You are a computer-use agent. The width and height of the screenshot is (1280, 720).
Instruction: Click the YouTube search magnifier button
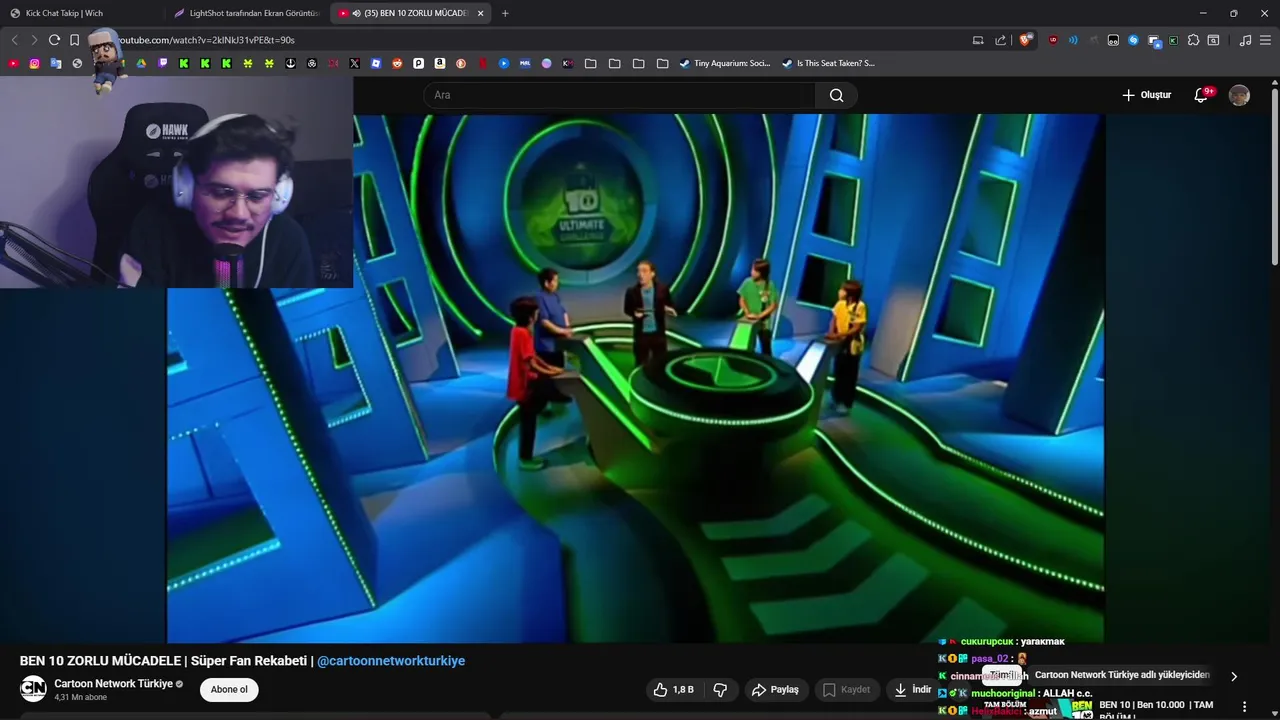click(x=836, y=95)
